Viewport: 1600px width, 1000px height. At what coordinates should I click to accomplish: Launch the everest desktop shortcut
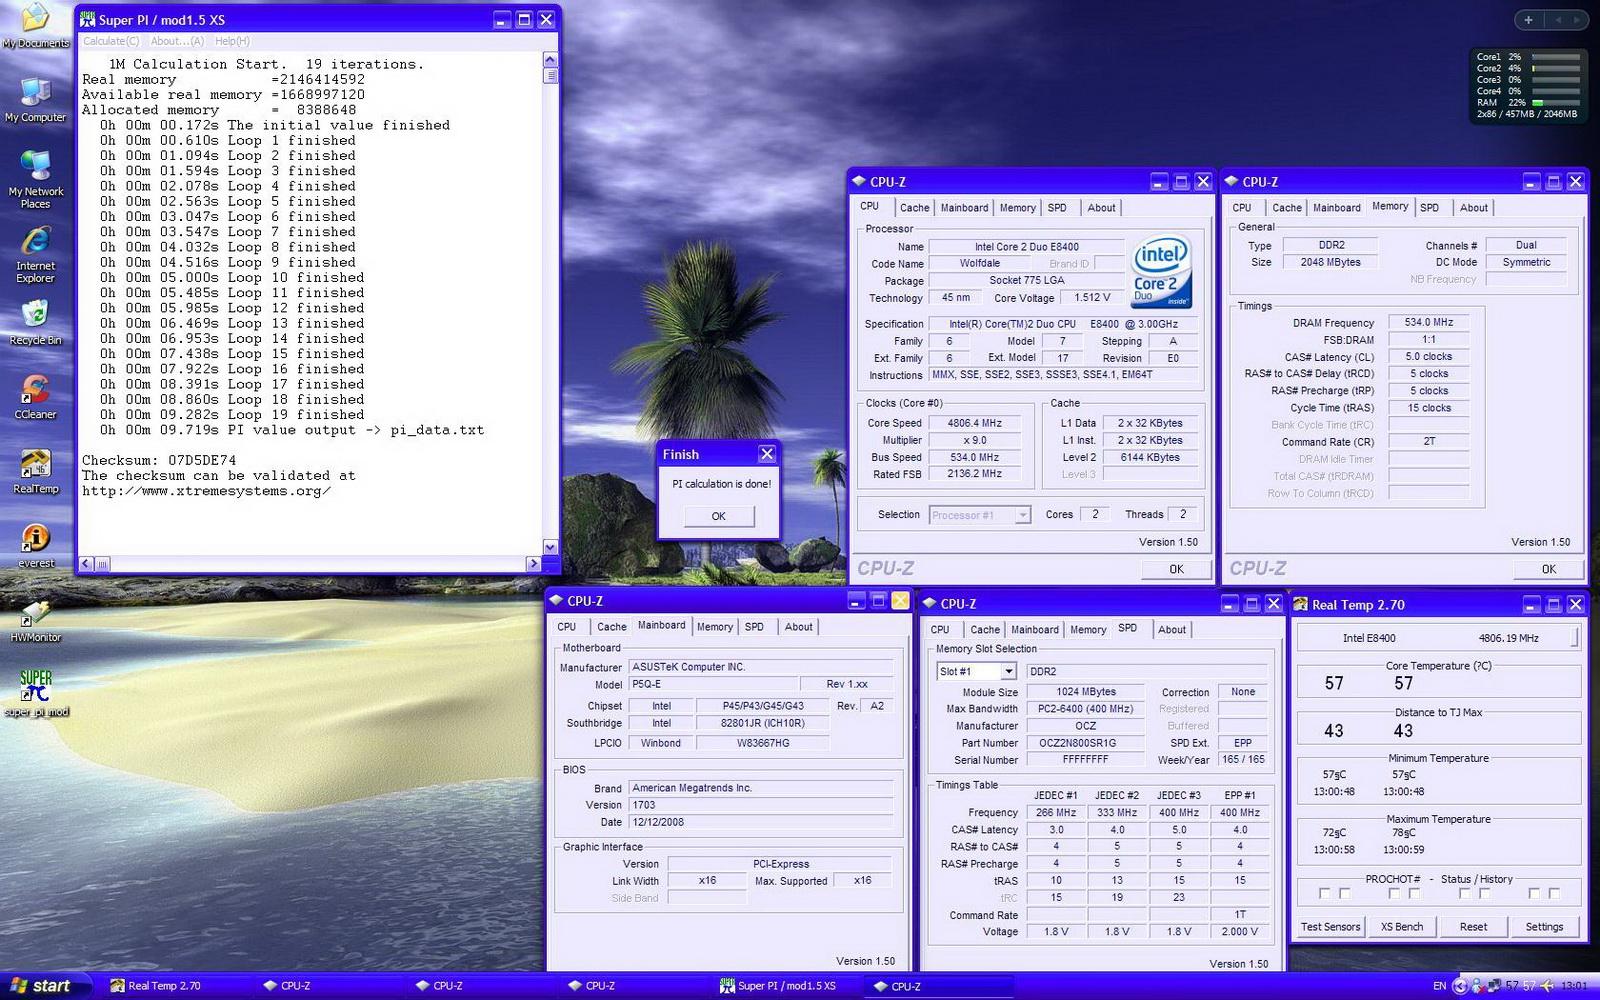pos(36,546)
